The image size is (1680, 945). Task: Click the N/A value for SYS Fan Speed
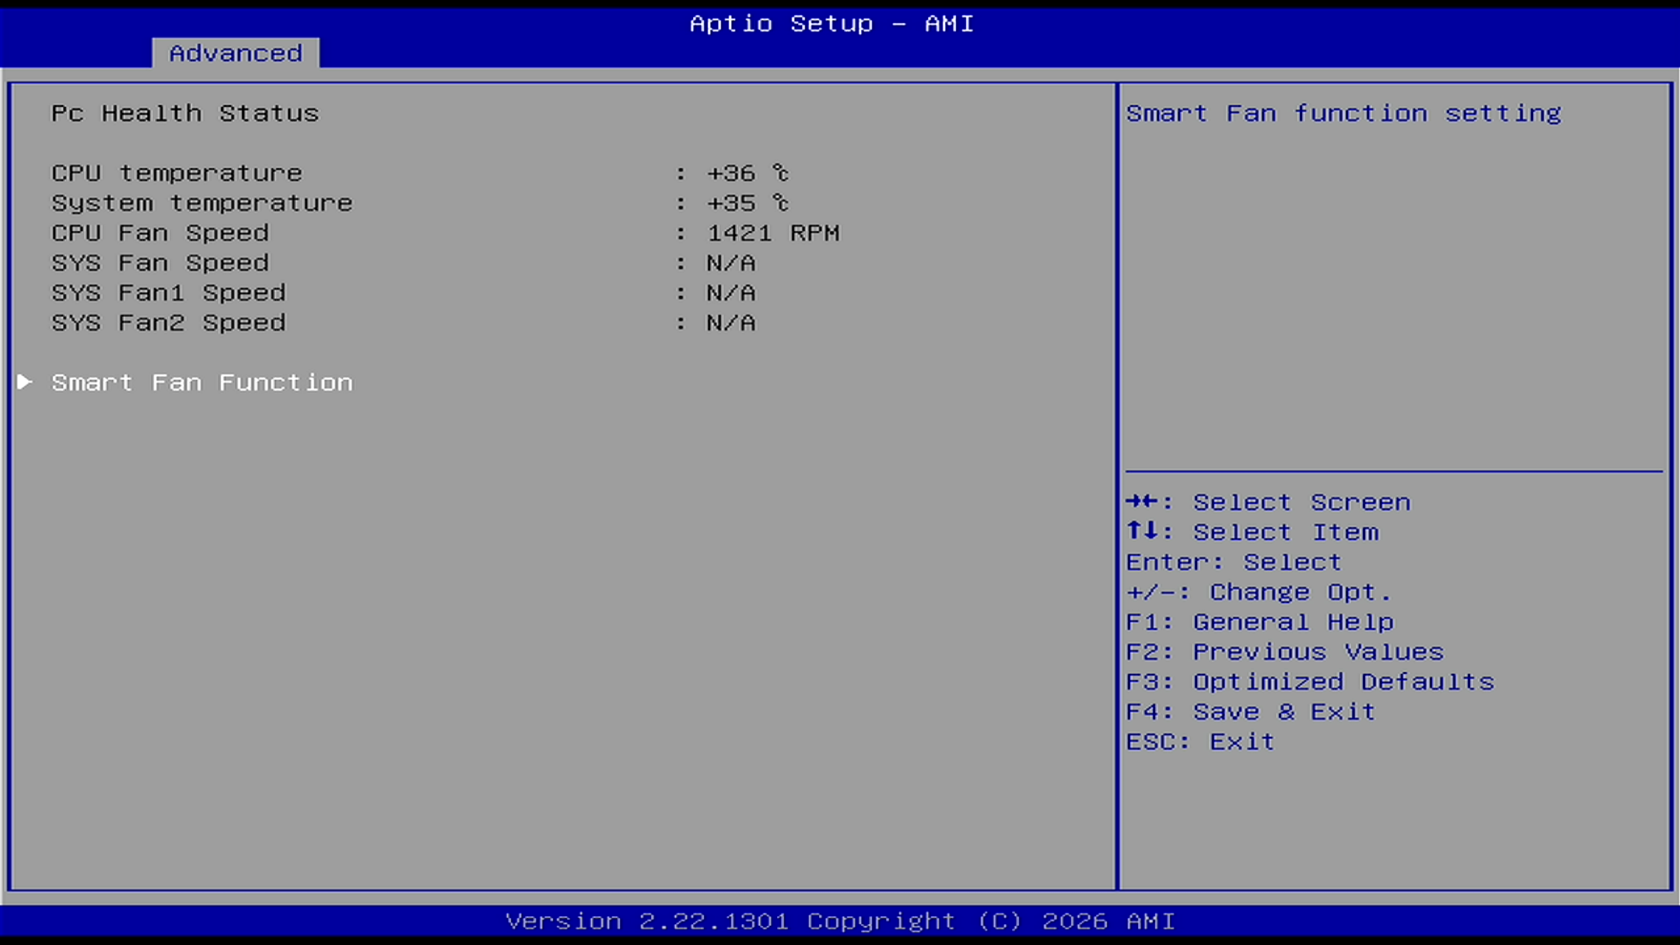click(731, 263)
